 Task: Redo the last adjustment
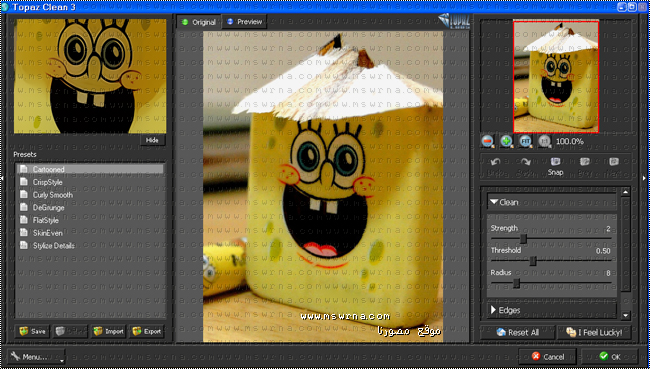[x=526, y=166]
